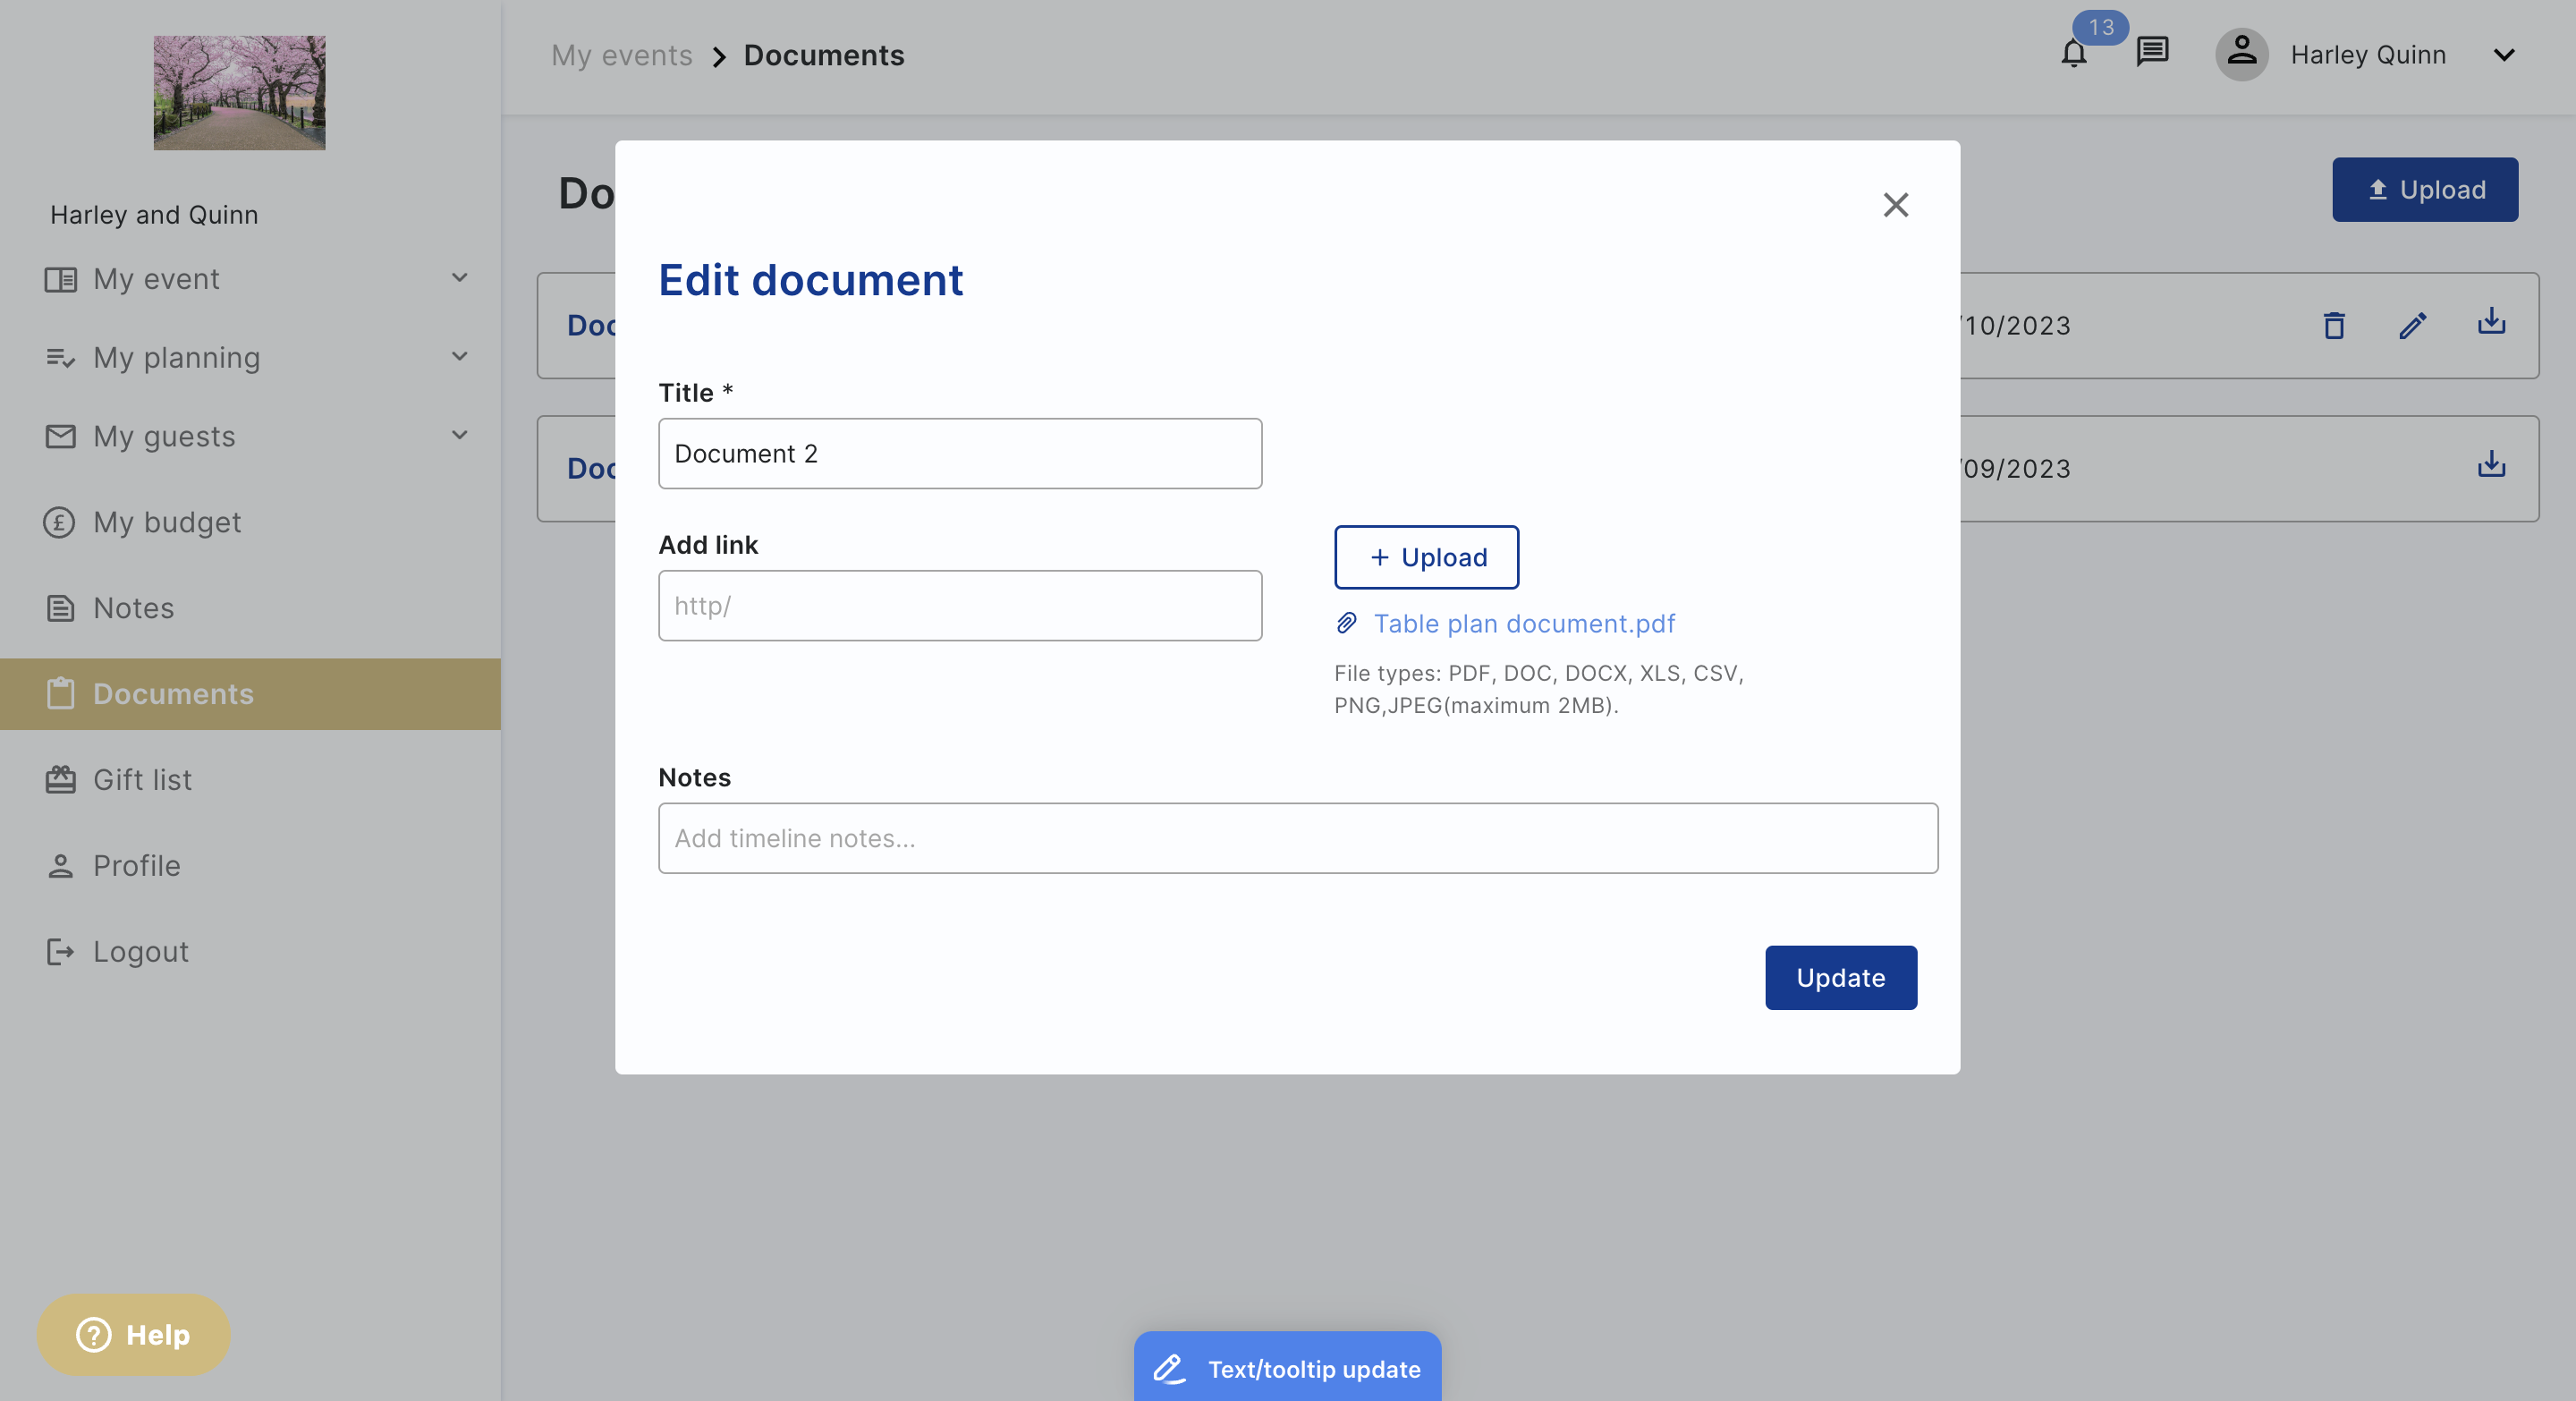
Task: Click the My event sidebar icon
Action: coord(60,279)
